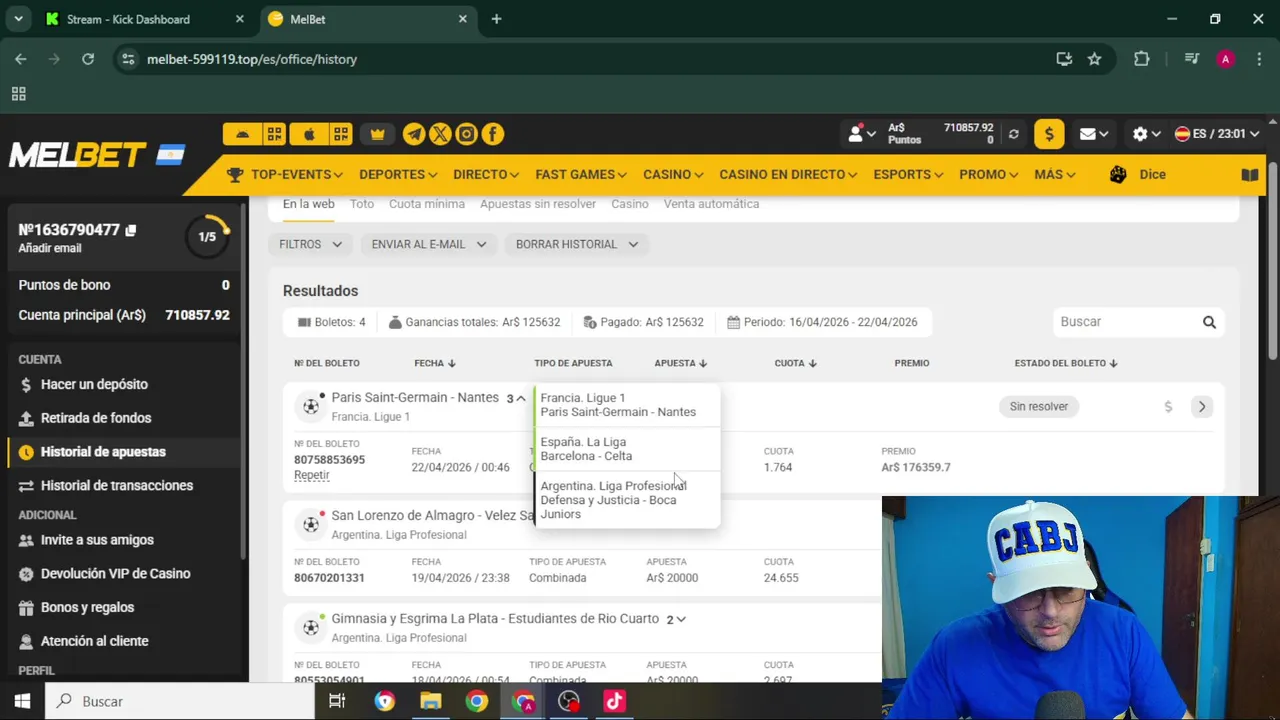Image resolution: width=1280 pixels, height=720 pixels.
Task: Click the open book icon in navigation bar
Action: [1250, 174]
